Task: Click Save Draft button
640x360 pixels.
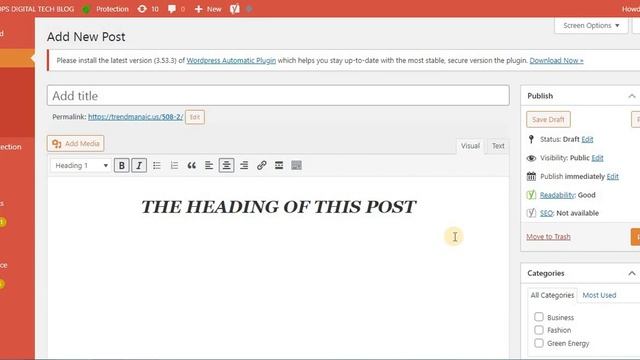Action: (x=548, y=120)
